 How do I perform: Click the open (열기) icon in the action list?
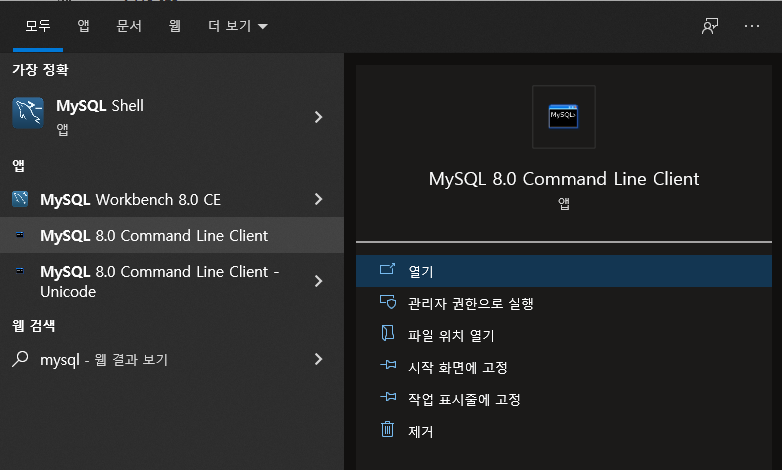(388, 269)
